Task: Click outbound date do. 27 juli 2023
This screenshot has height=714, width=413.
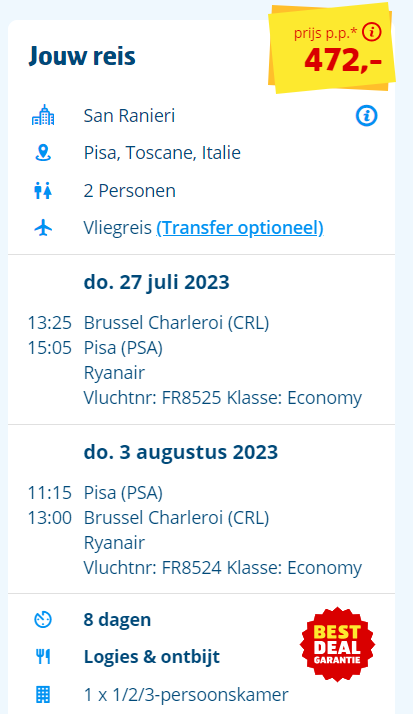Action: 157,282
